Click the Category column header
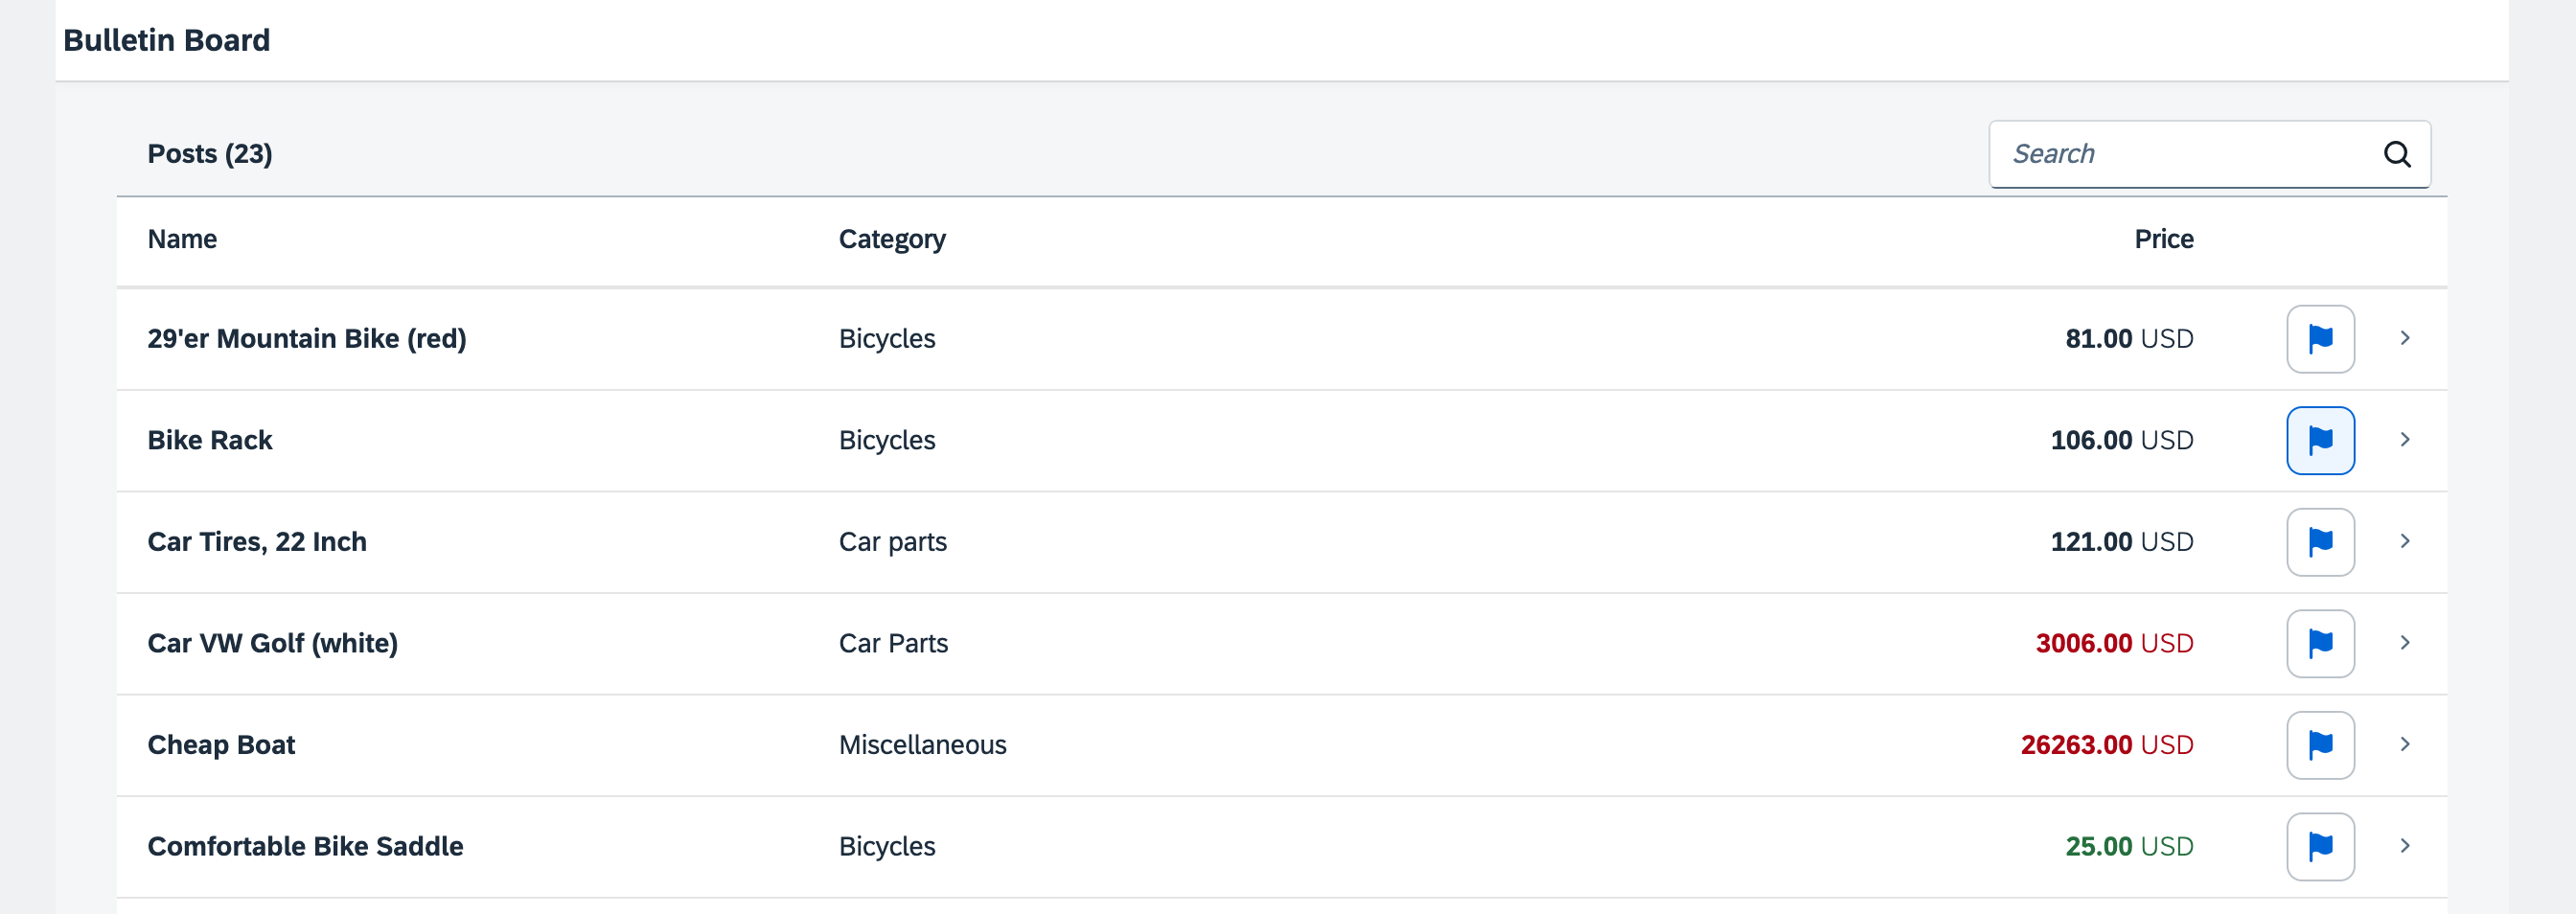Screen dimensions: 2576x914 tap(892, 240)
